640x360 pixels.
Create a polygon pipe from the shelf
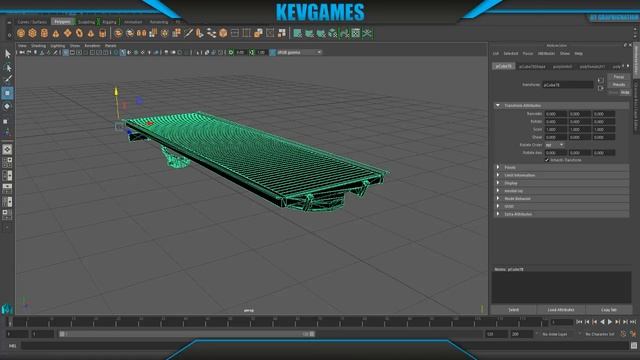coord(102,33)
